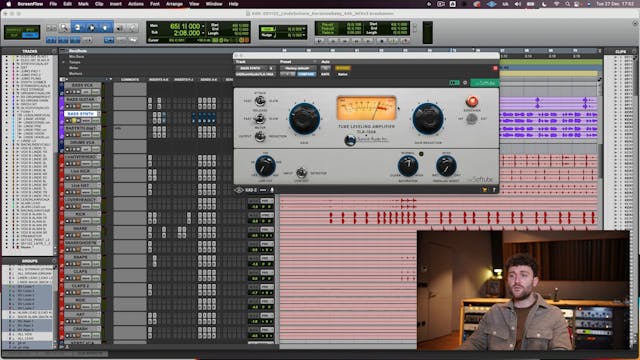Click the VU meter display on the TLA-100A

pos(367,109)
